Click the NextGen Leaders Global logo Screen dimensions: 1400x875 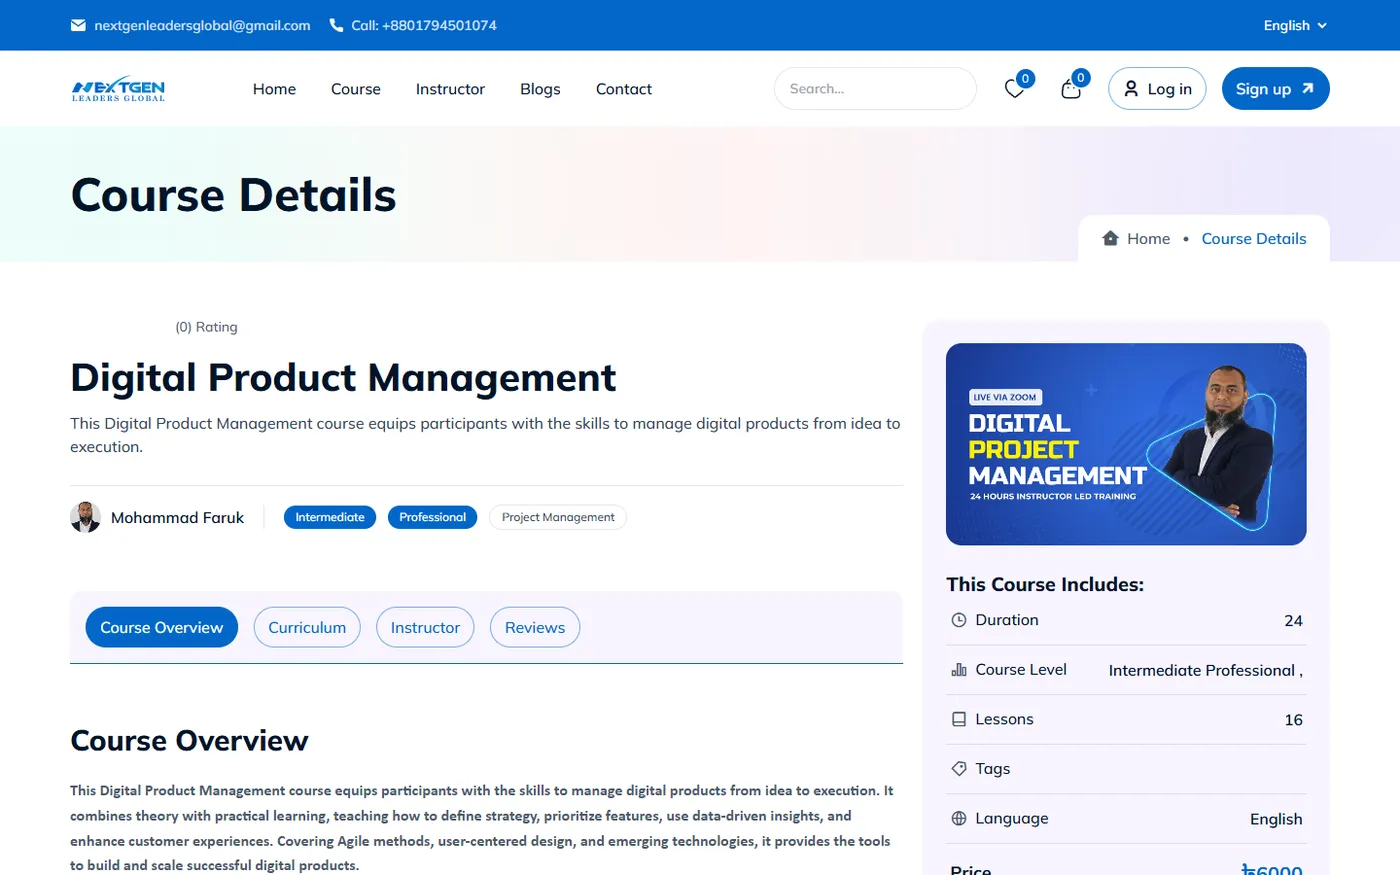(118, 89)
